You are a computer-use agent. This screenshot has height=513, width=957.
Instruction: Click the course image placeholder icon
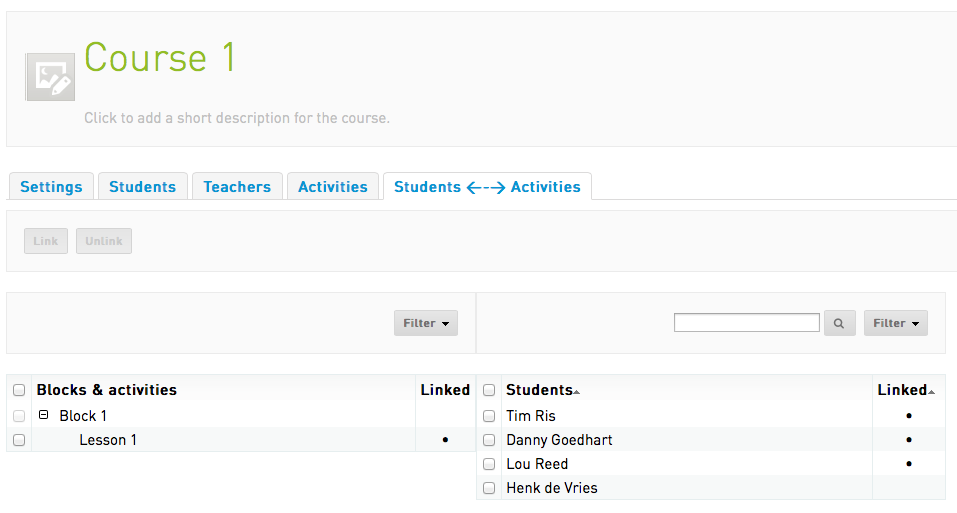50,77
